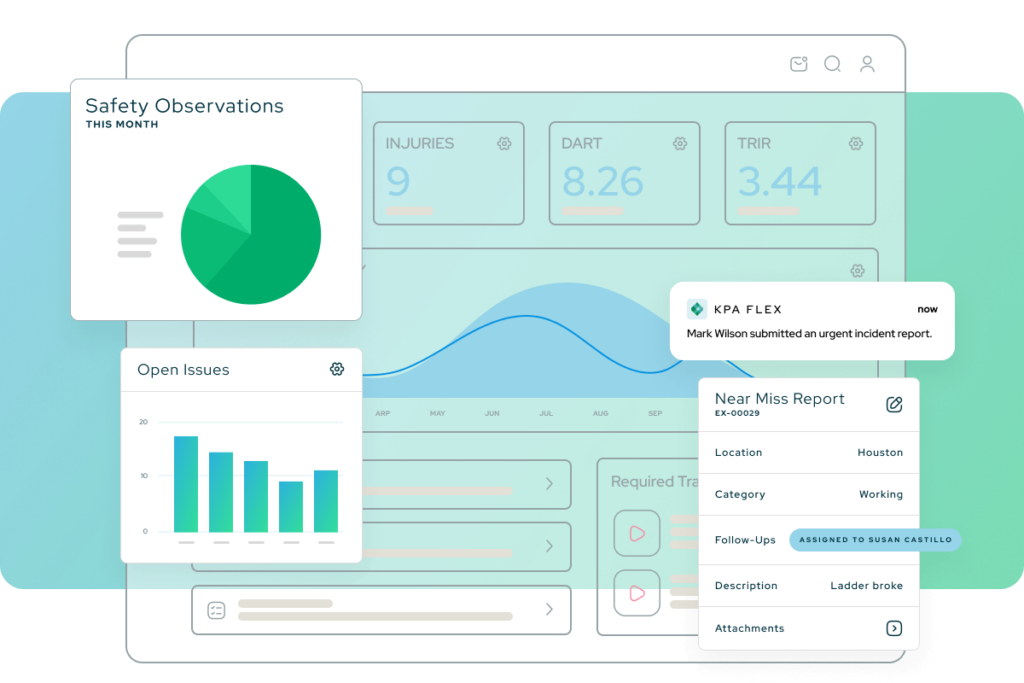Open the inbox icon in the top bar

[798, 63]
